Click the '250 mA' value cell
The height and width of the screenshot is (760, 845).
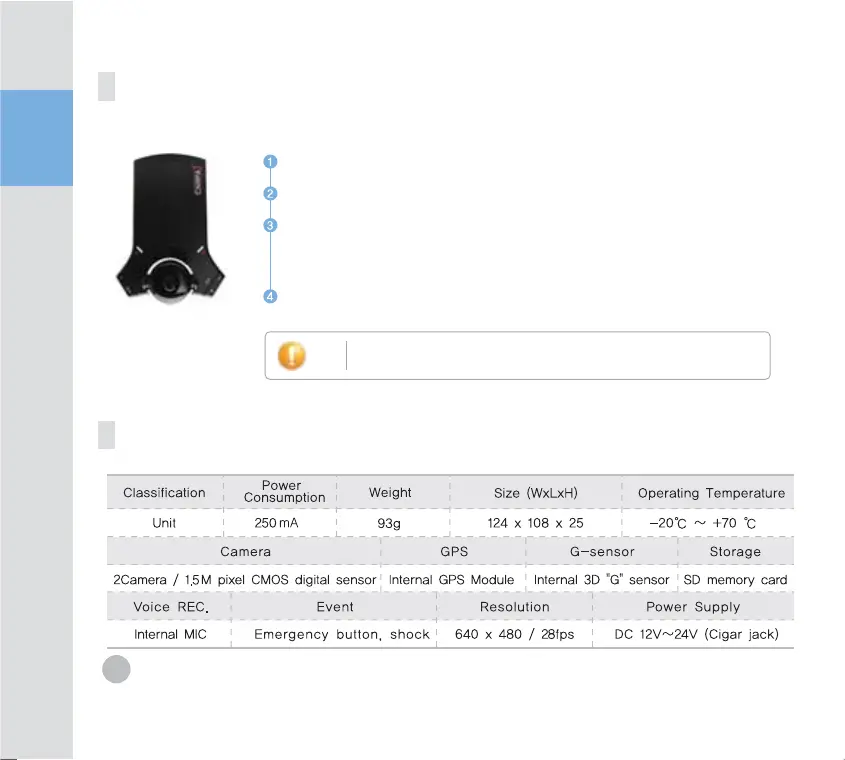point(280,523)
